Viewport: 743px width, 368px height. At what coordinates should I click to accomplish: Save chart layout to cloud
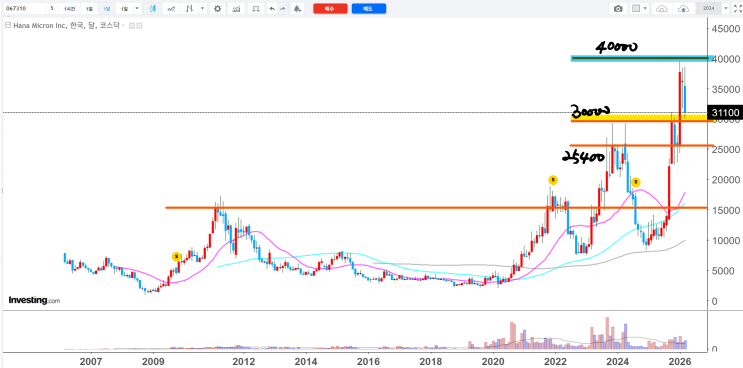[683, 9]
